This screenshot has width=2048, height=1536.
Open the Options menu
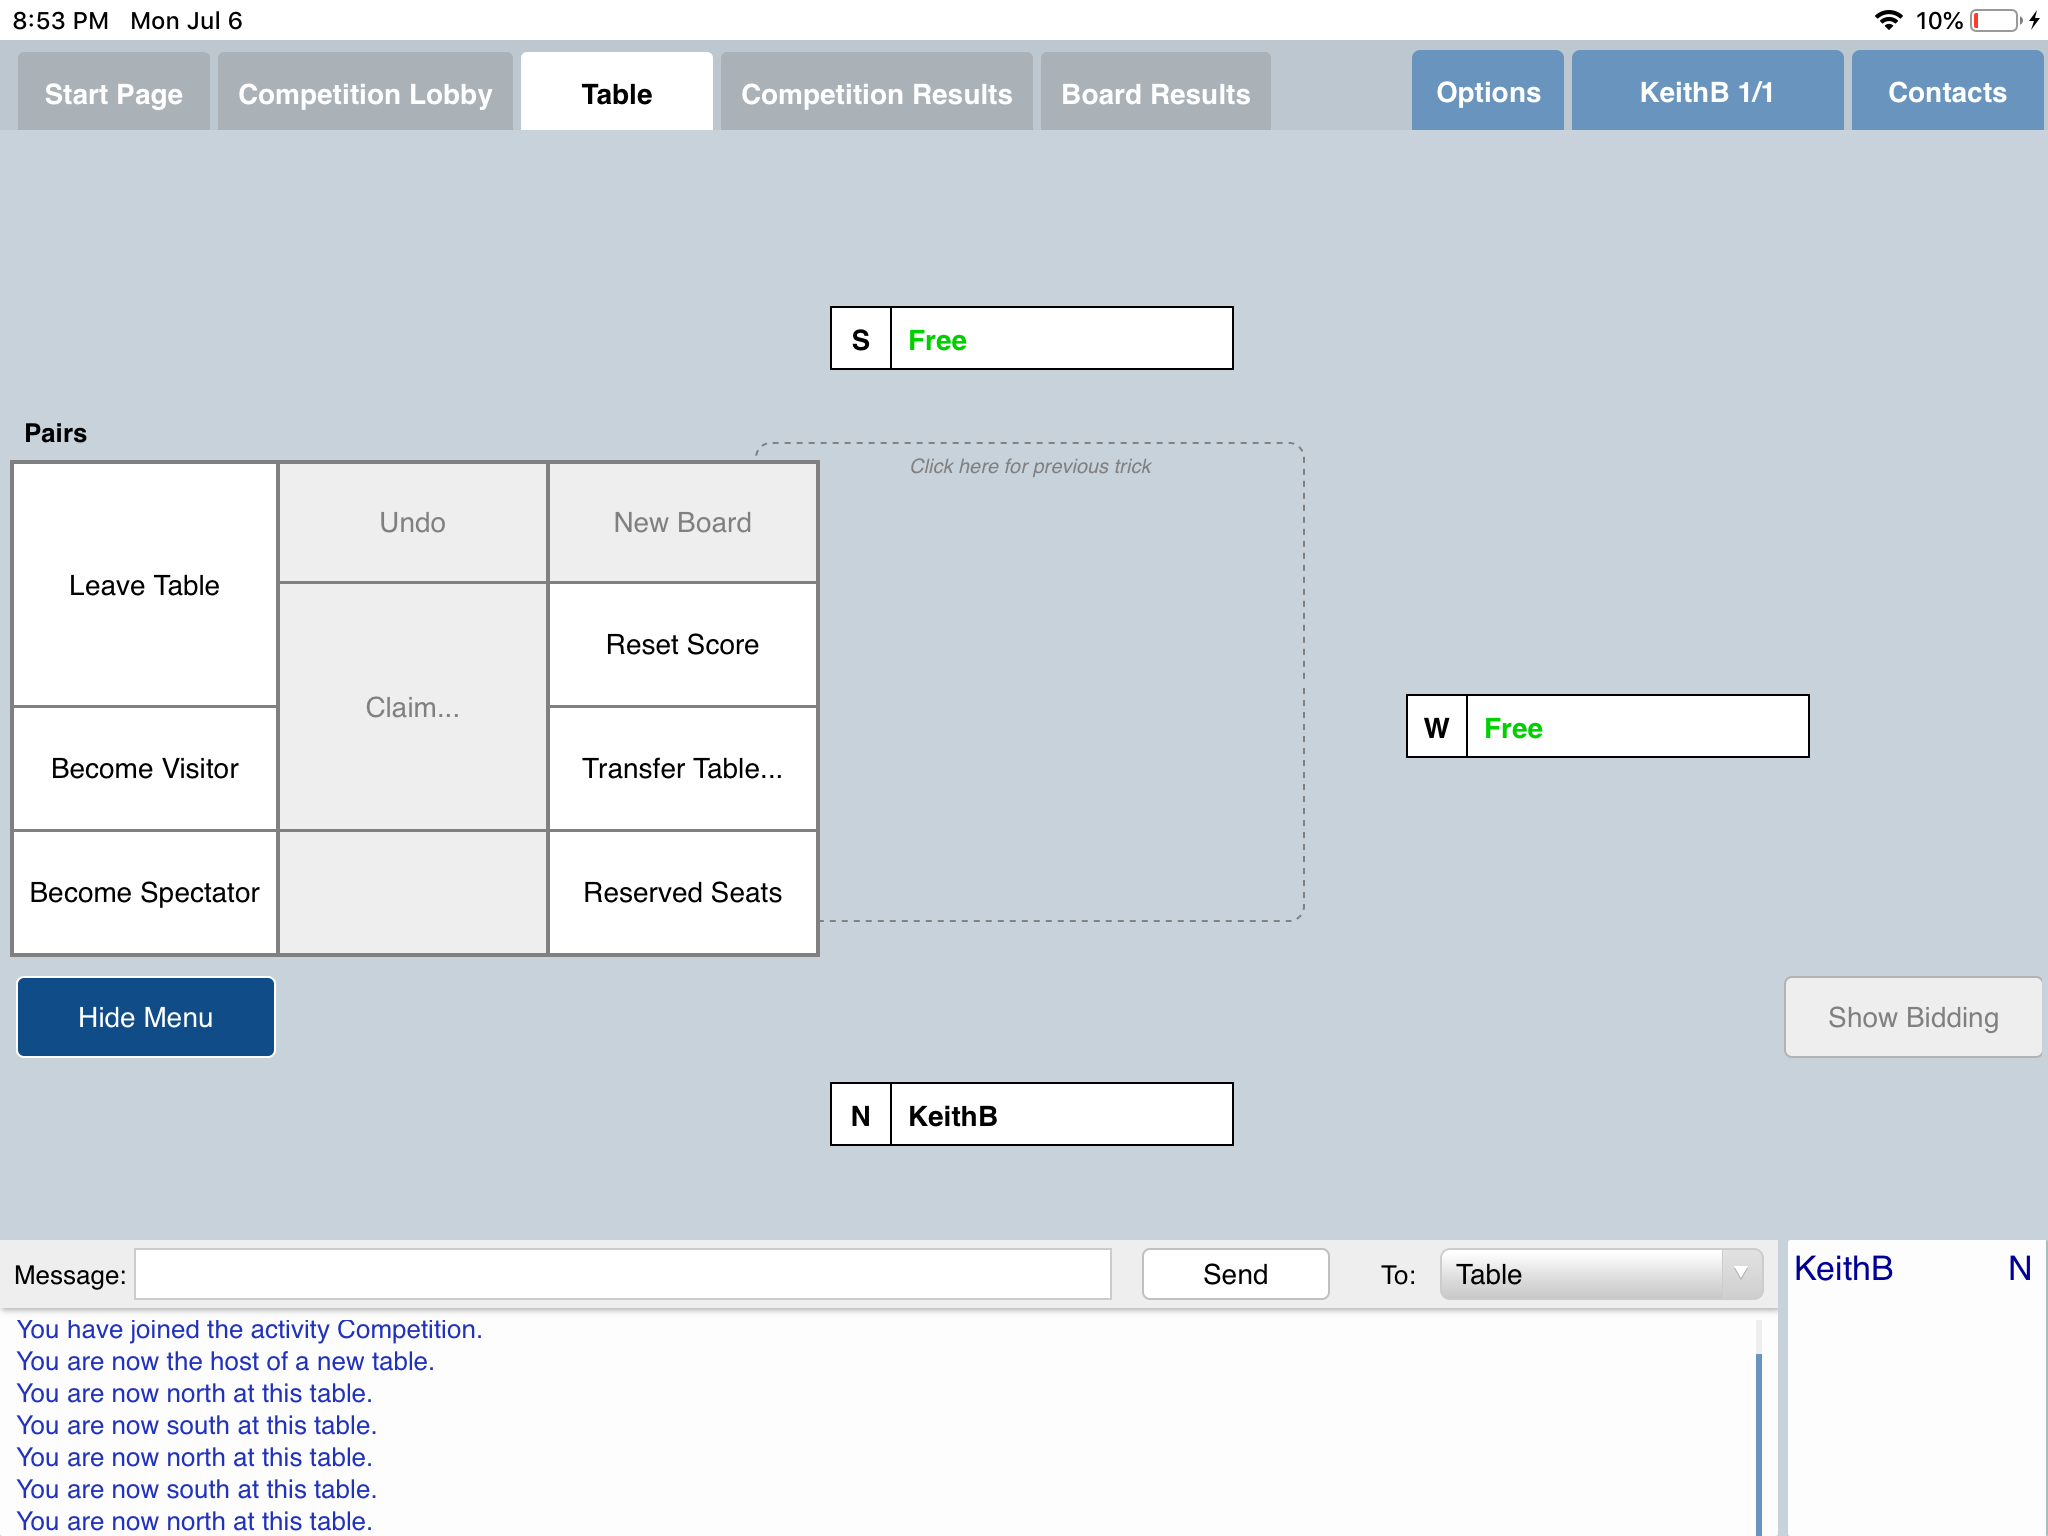pyautogui.click(x=1487, y=92)
